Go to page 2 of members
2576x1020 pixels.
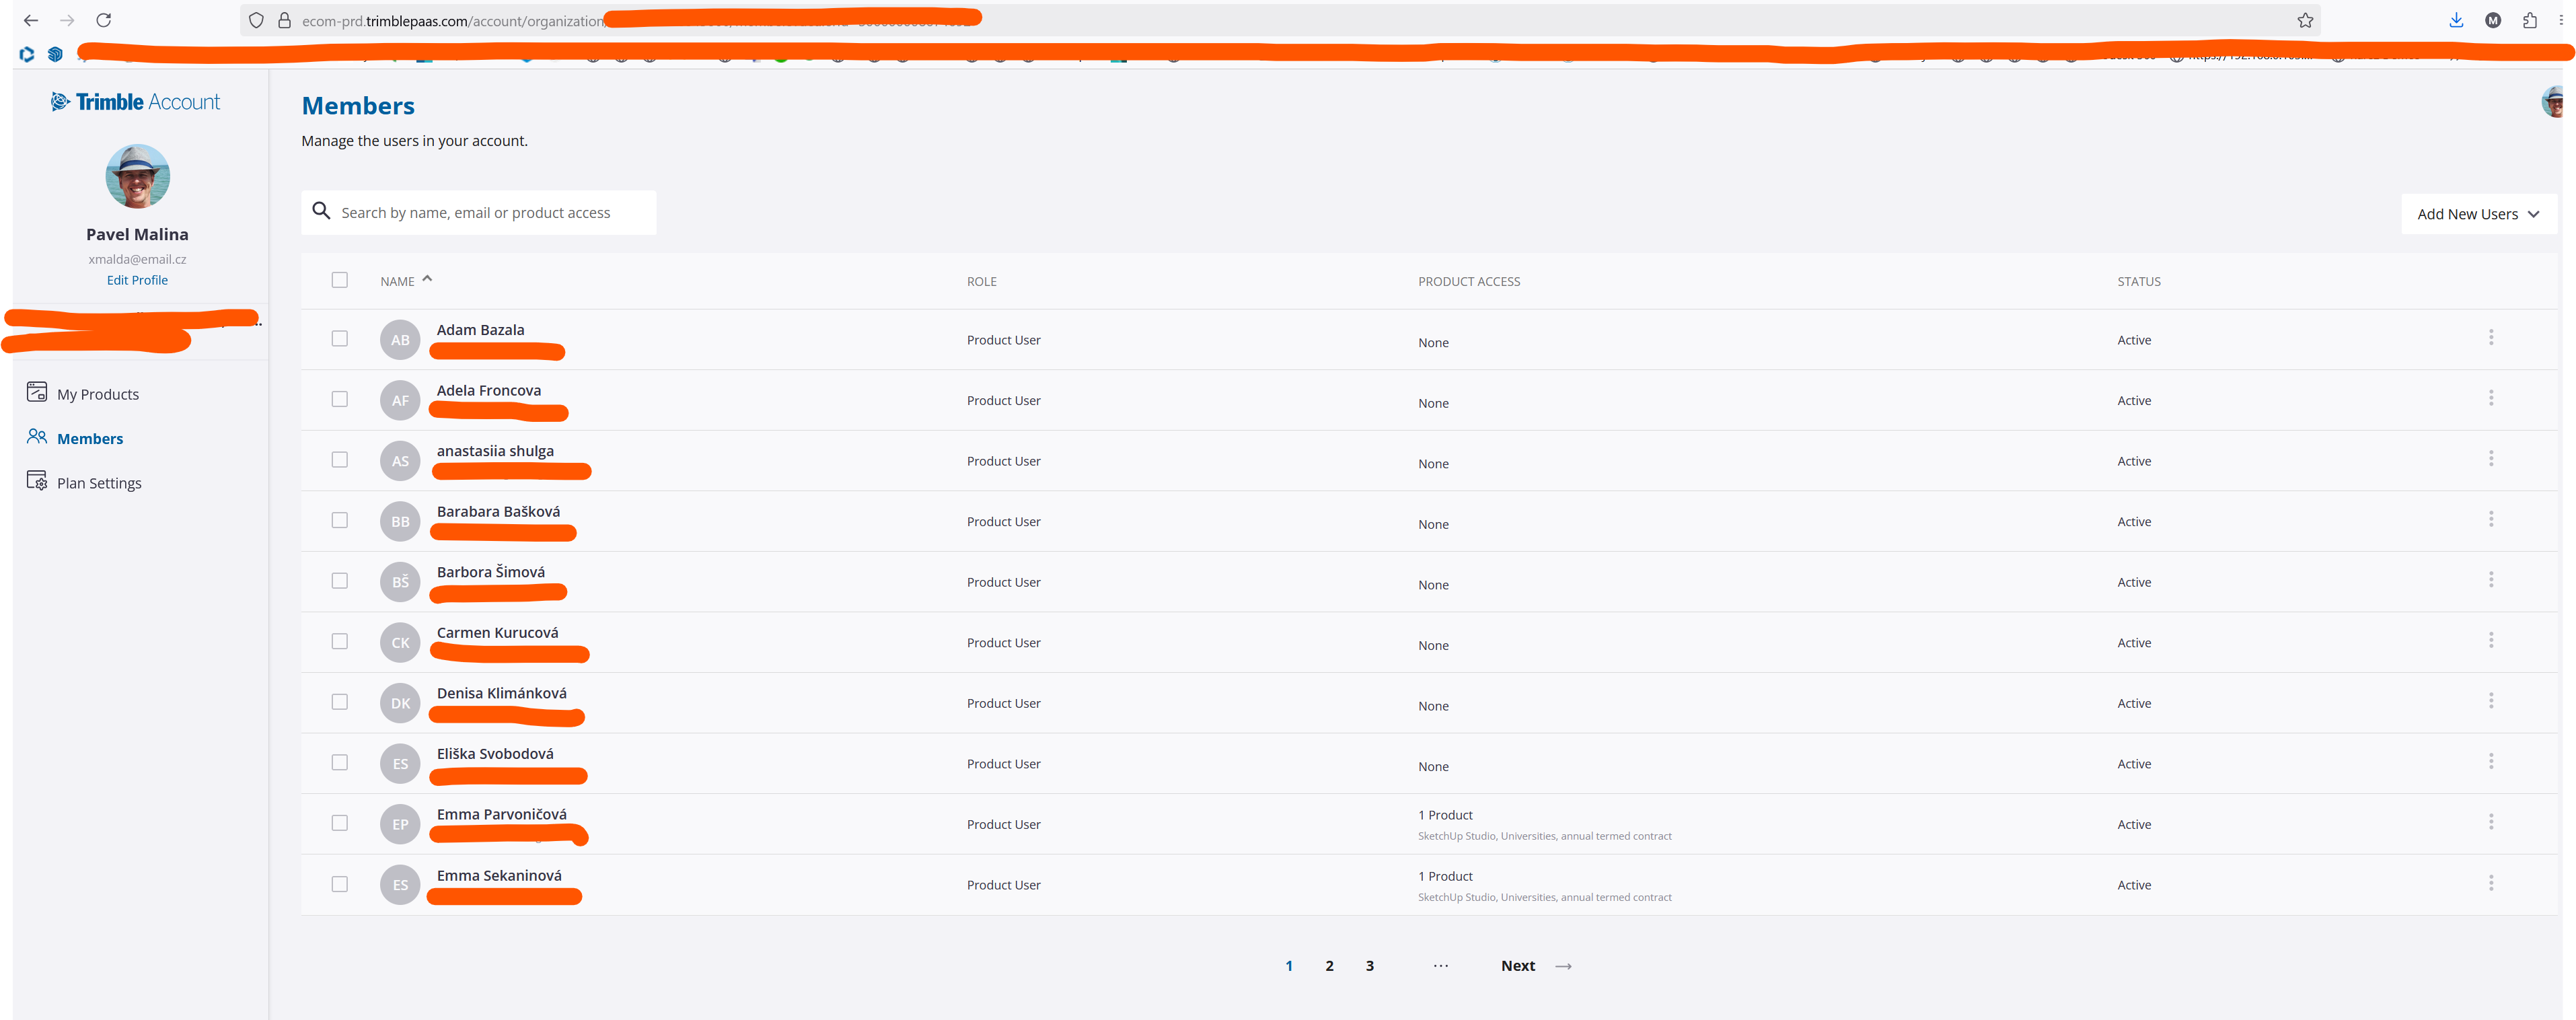coord(1329,966)
